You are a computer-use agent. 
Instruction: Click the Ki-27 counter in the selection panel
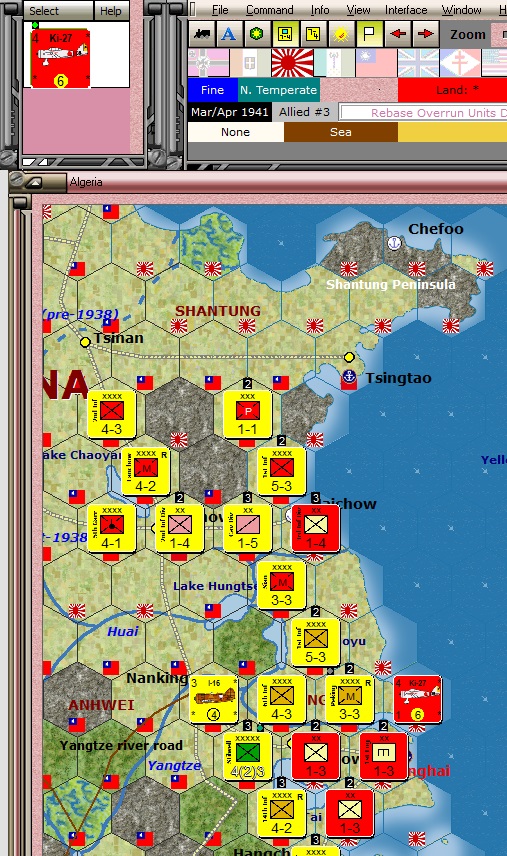[61, 58]
